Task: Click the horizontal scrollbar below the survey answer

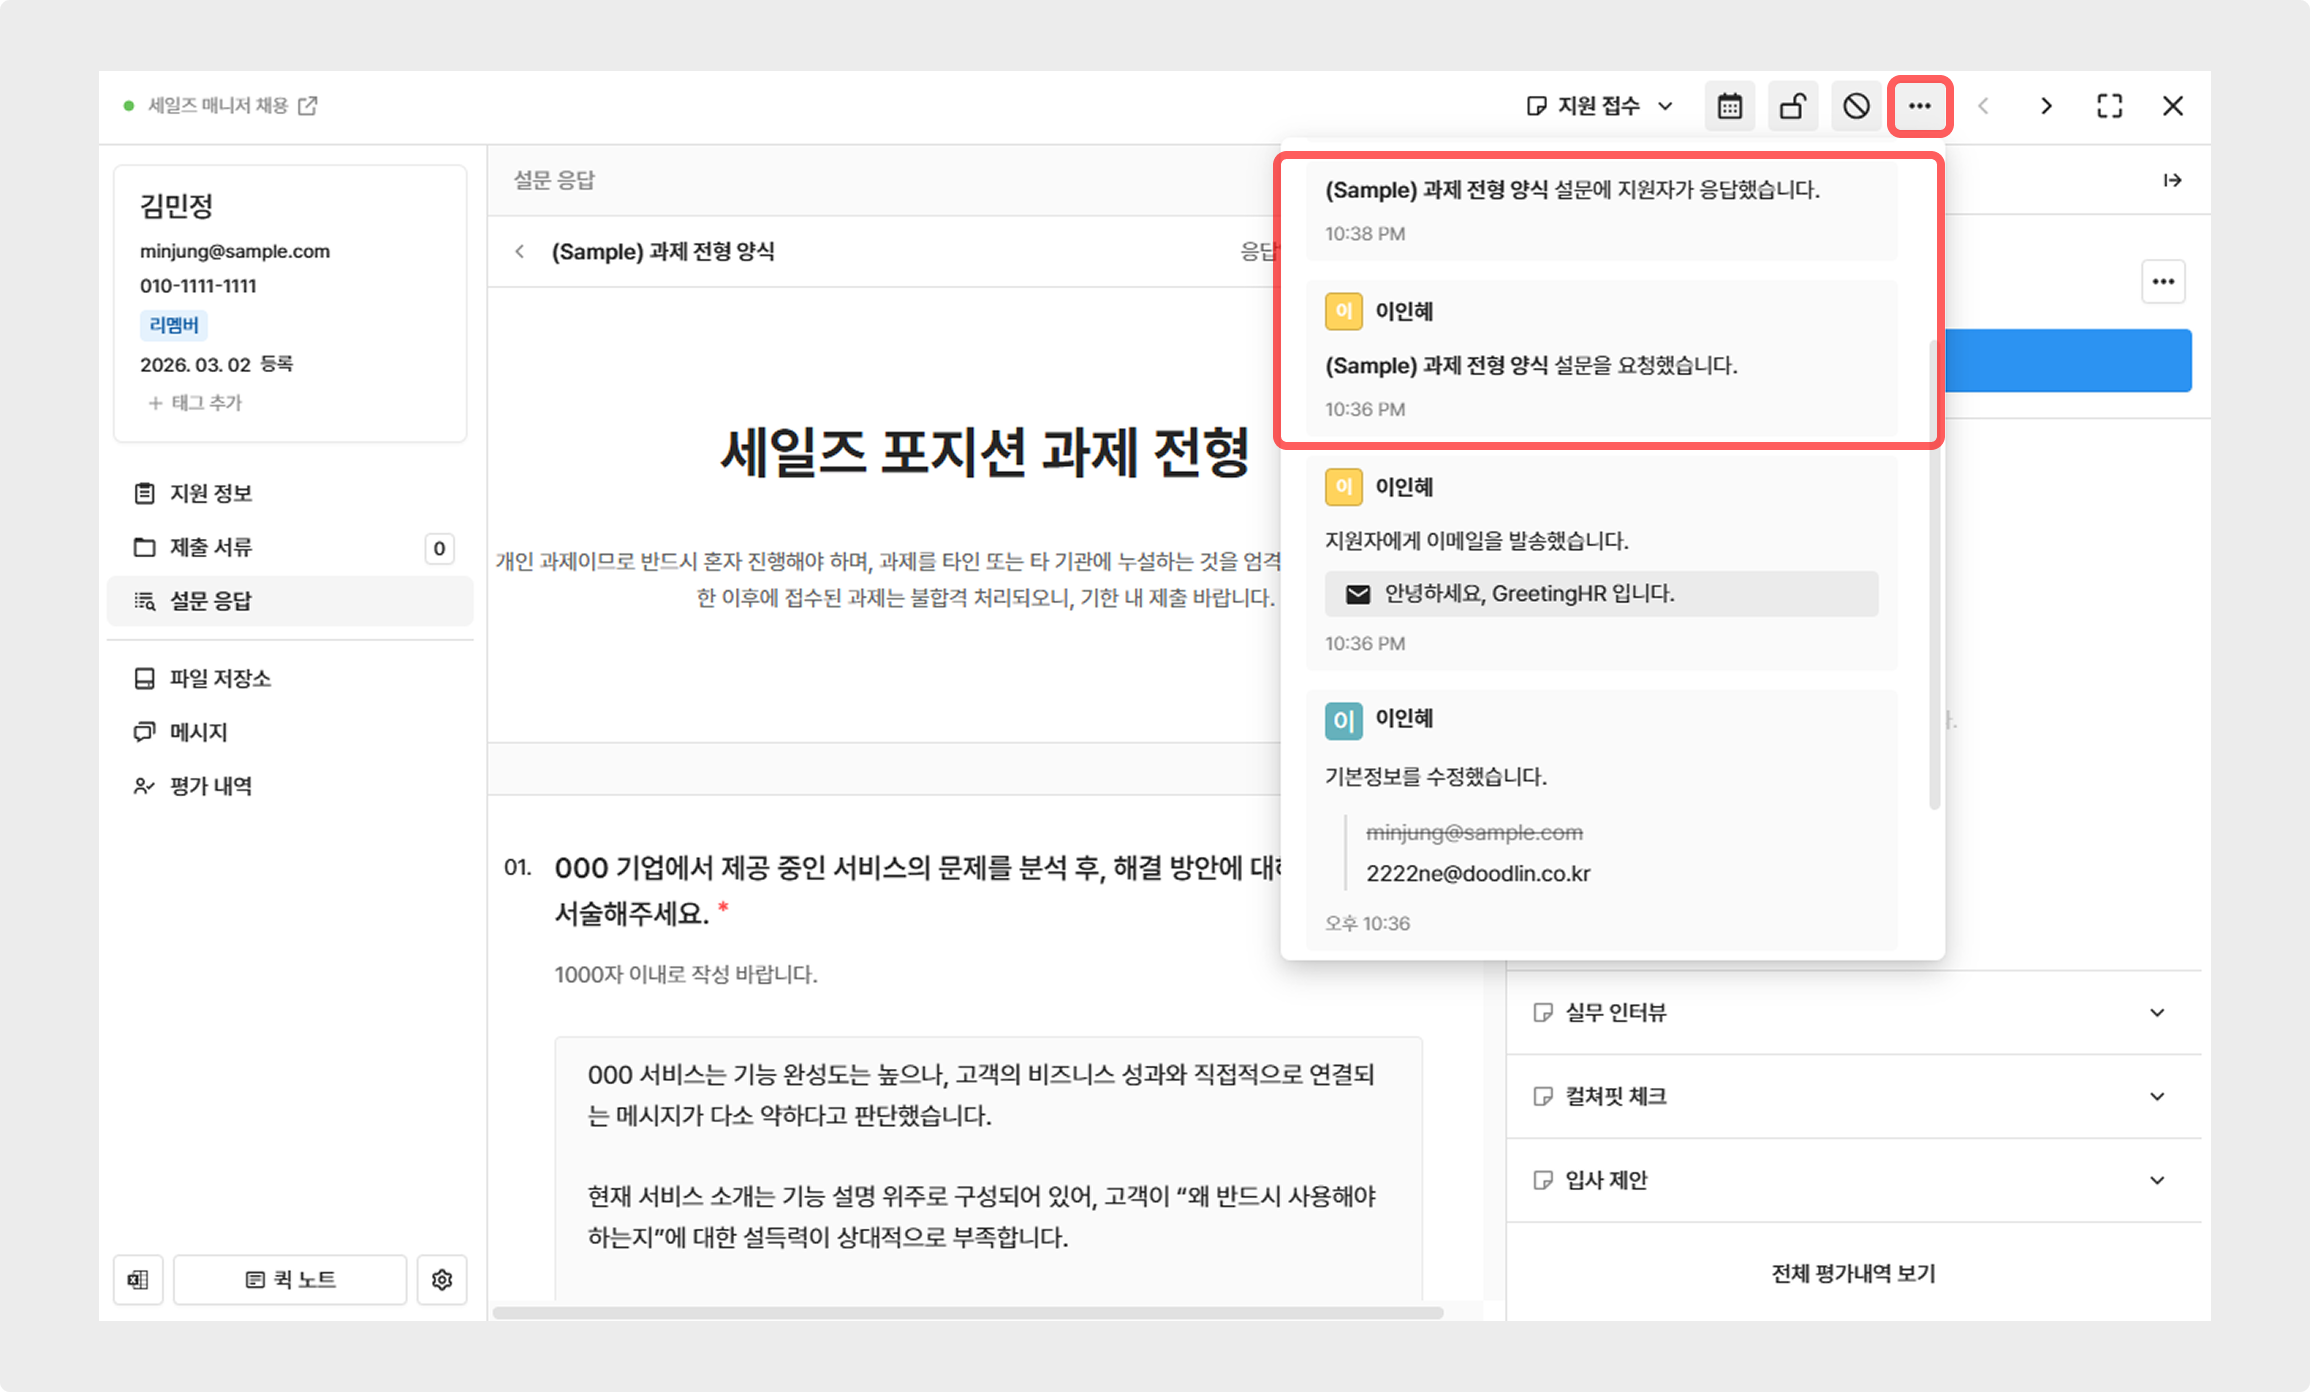Action: [968, 1313]
